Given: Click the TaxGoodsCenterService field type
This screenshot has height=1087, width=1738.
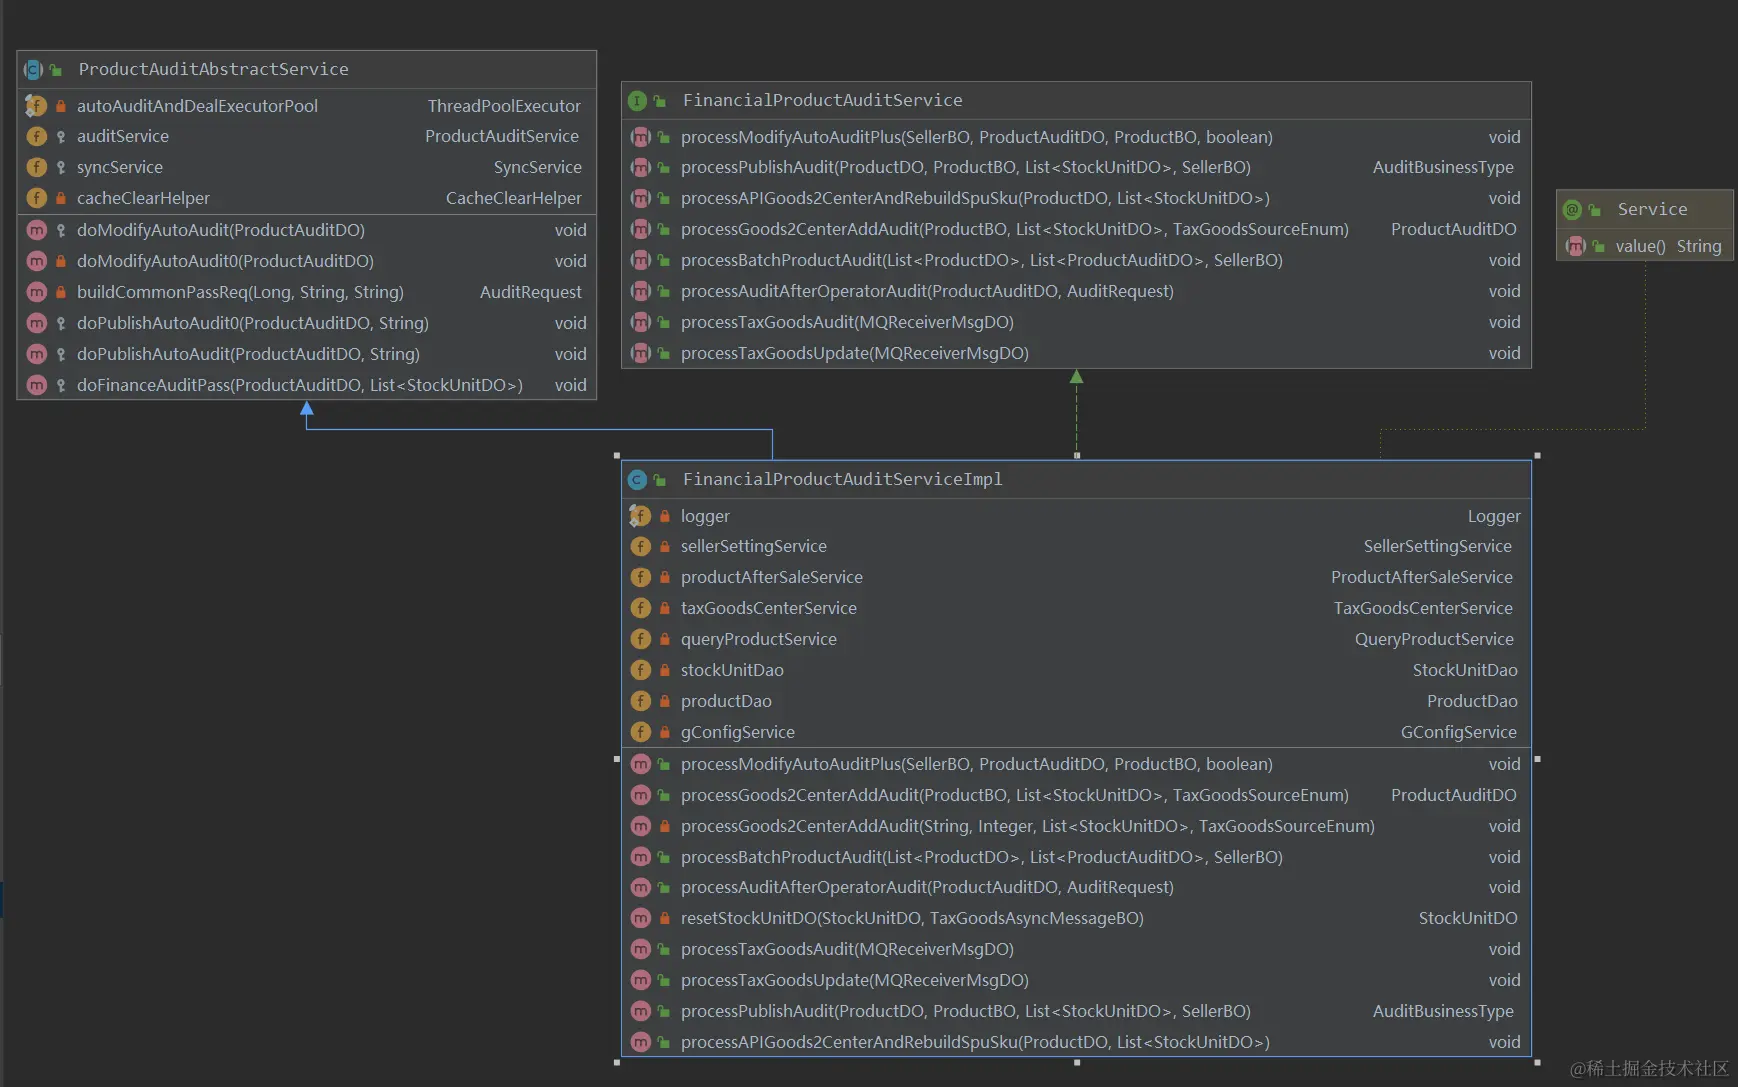Looking at the screenshot, I should (x=1423, y=608).
